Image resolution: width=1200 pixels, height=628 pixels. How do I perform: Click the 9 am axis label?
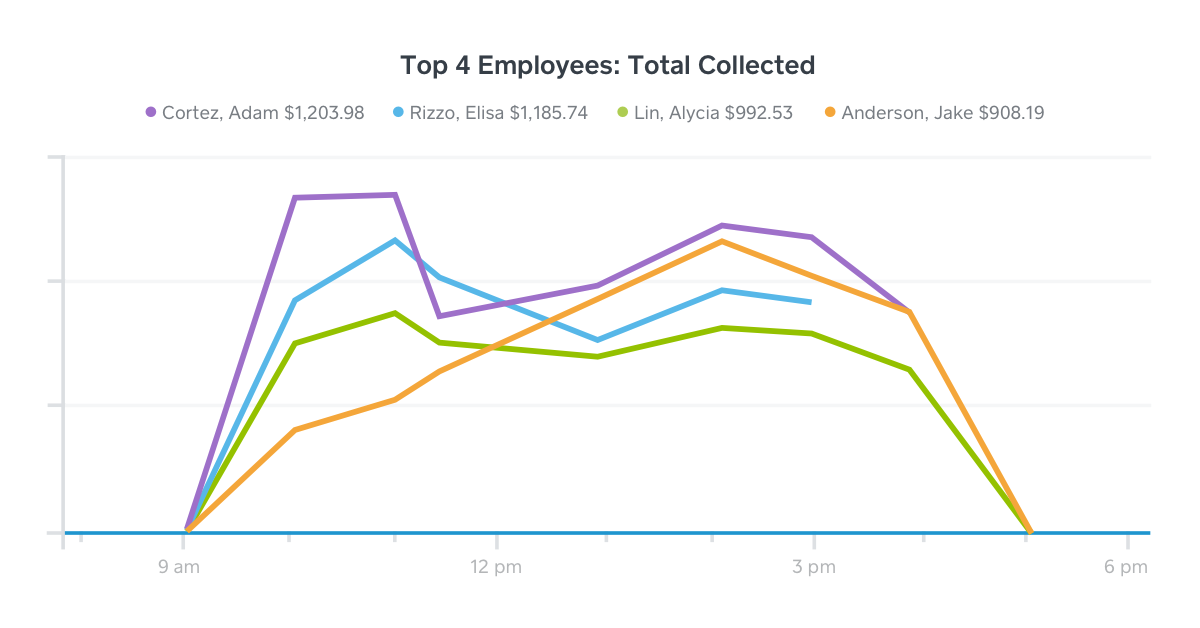[x=179, y=568]
